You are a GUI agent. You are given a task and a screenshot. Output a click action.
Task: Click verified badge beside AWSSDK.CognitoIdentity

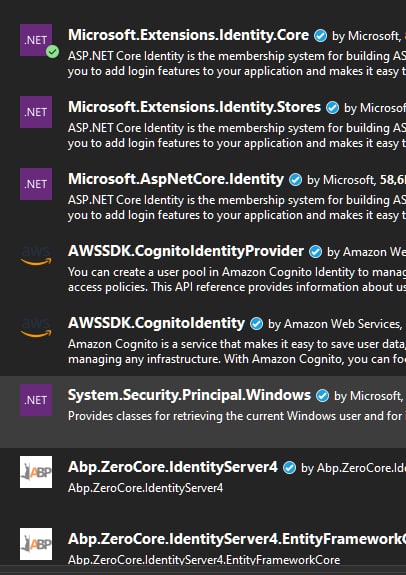(x=256, y=324)
